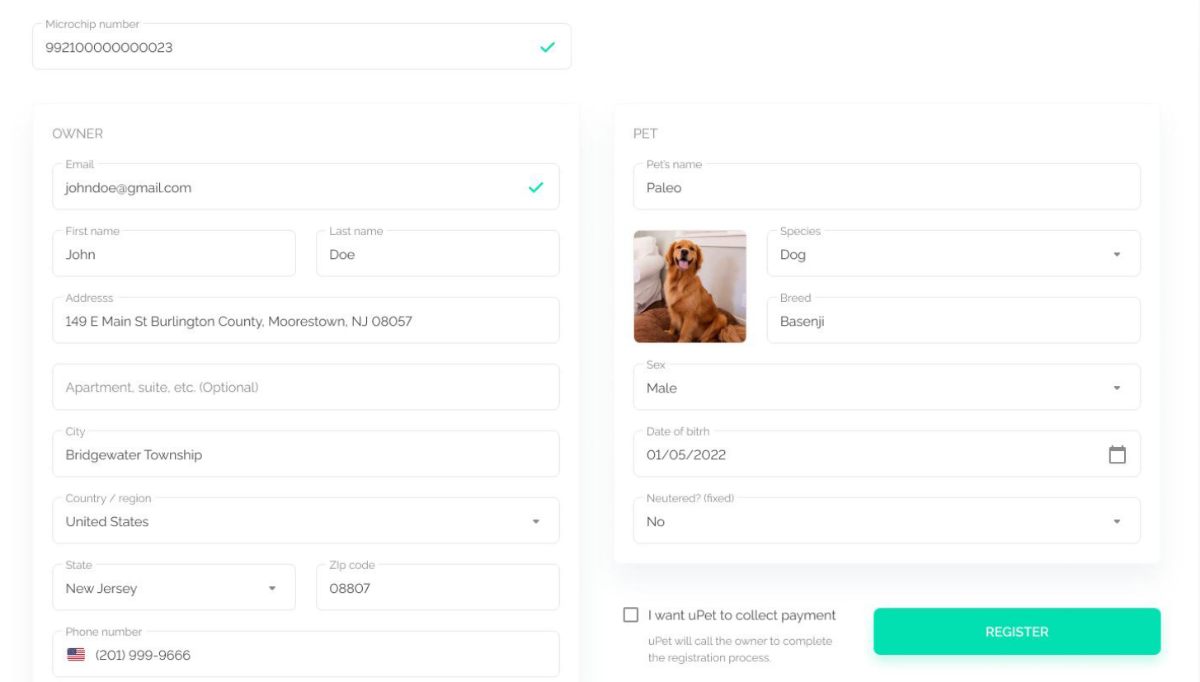Click the dropdown arrow on State field
Image resolution: width=1200 pixels, height=682 pixels.
pos(270,587)
